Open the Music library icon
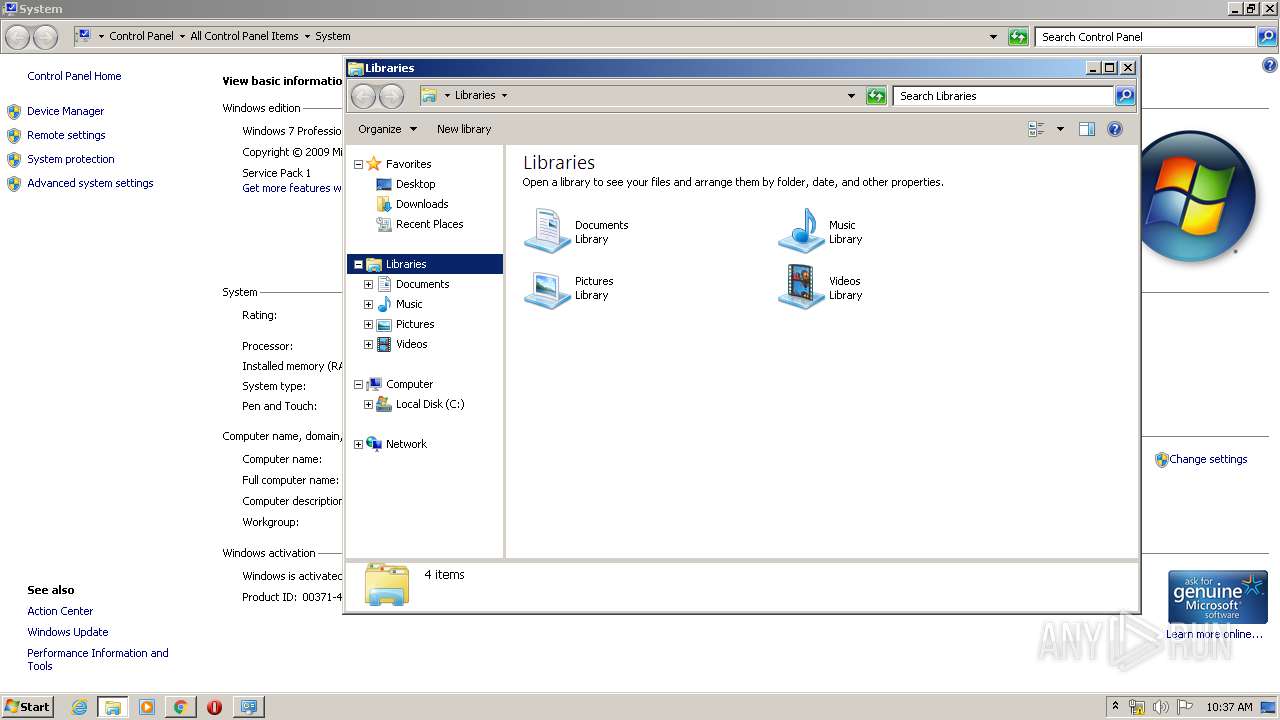 [801, 231]
